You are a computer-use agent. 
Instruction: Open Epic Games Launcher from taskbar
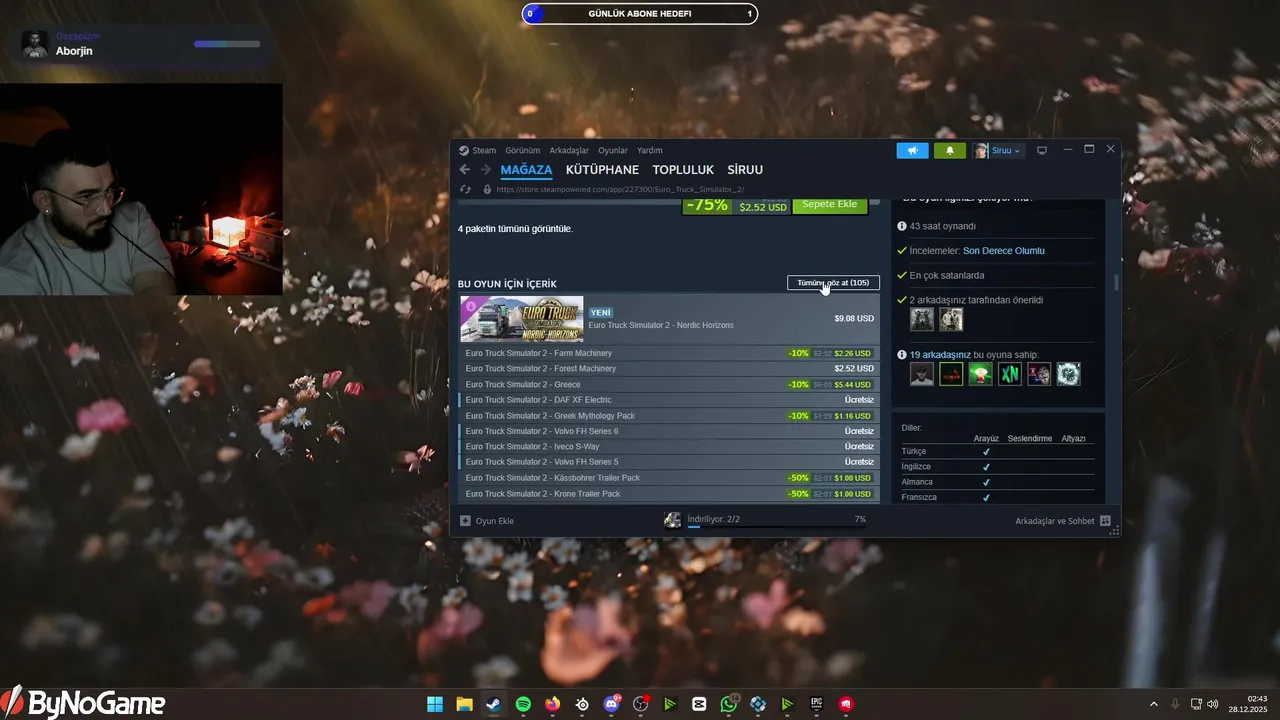[817, 704]
